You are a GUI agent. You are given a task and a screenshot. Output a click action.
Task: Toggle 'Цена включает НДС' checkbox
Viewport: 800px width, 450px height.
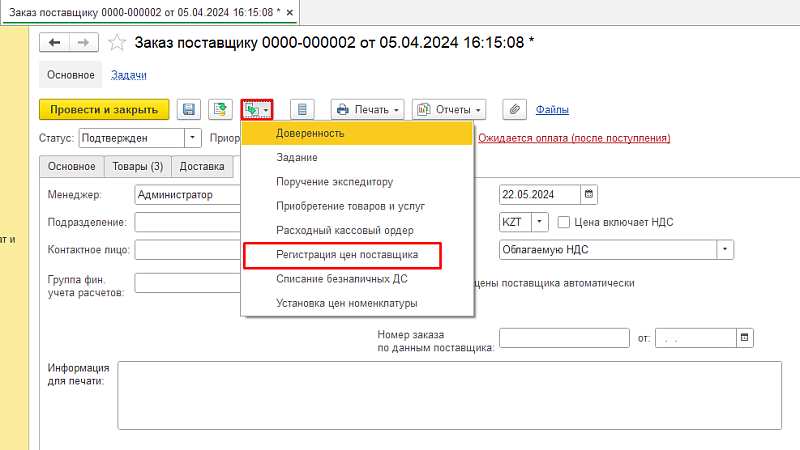point(564,221)
